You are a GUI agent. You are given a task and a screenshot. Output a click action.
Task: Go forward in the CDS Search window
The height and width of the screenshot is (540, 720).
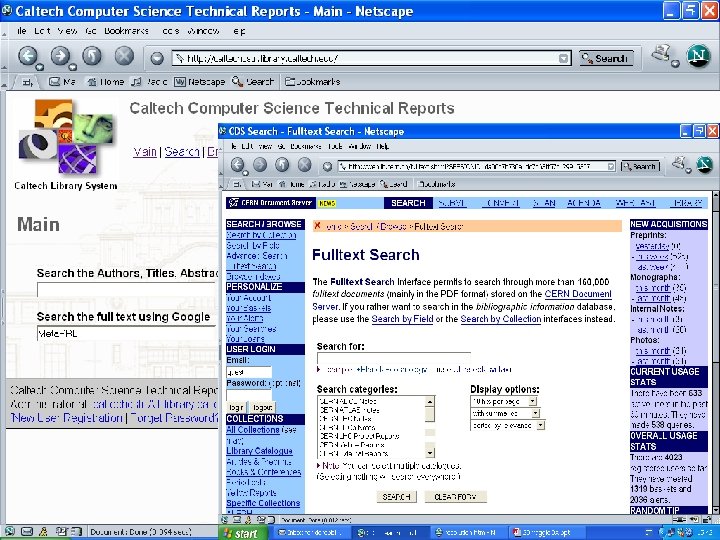[x=259, y=164]
